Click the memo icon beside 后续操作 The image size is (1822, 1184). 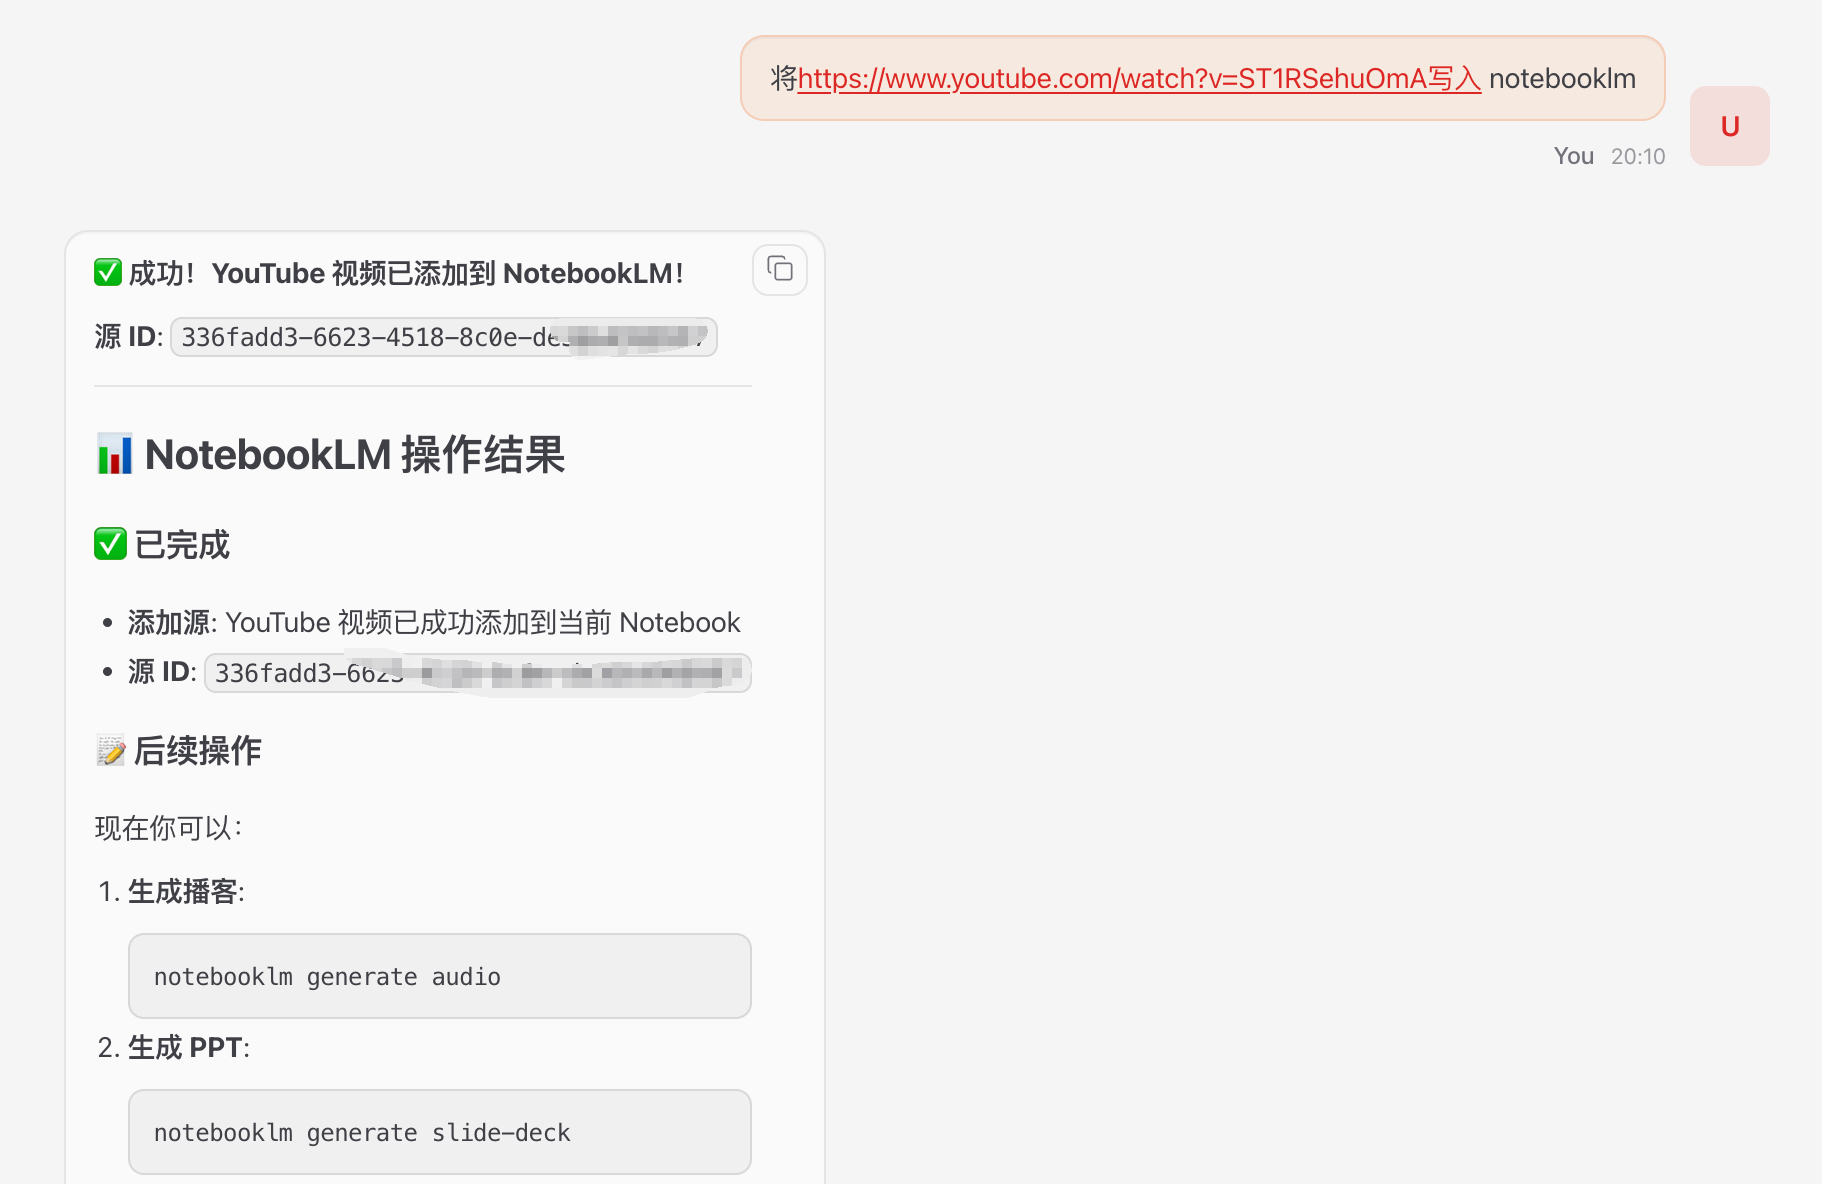(x=111, y=750)
